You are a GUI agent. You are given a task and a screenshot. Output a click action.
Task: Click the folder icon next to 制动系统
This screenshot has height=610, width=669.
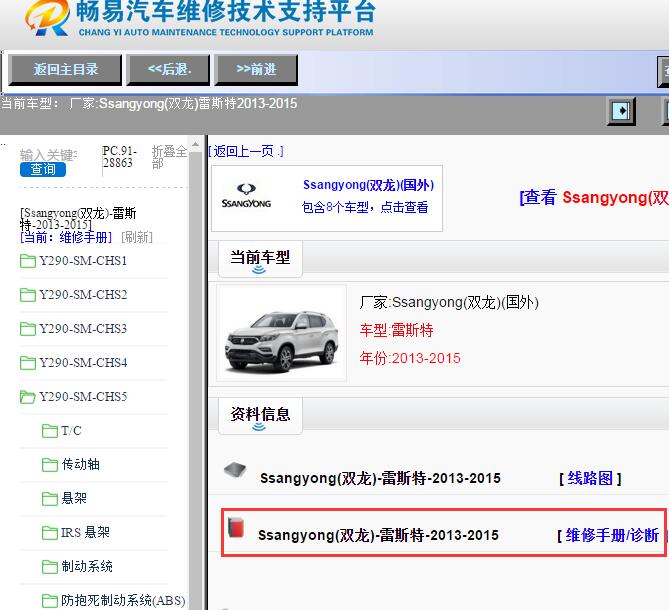point(49,567)
